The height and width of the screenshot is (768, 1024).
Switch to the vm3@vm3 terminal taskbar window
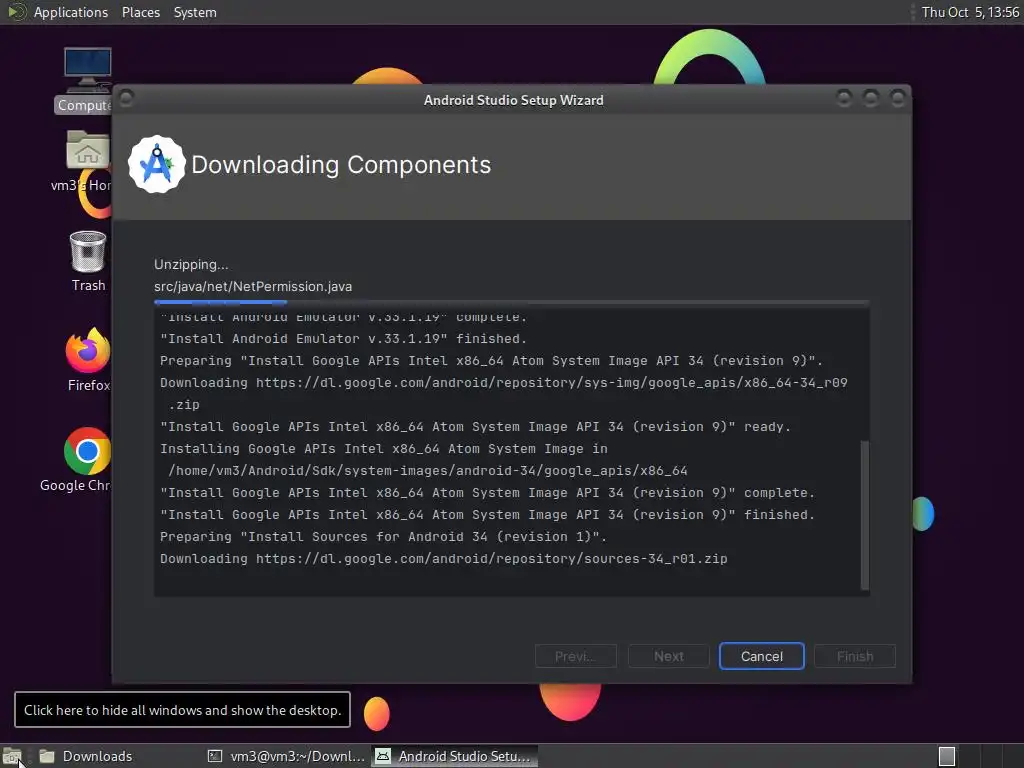(286, 756)
